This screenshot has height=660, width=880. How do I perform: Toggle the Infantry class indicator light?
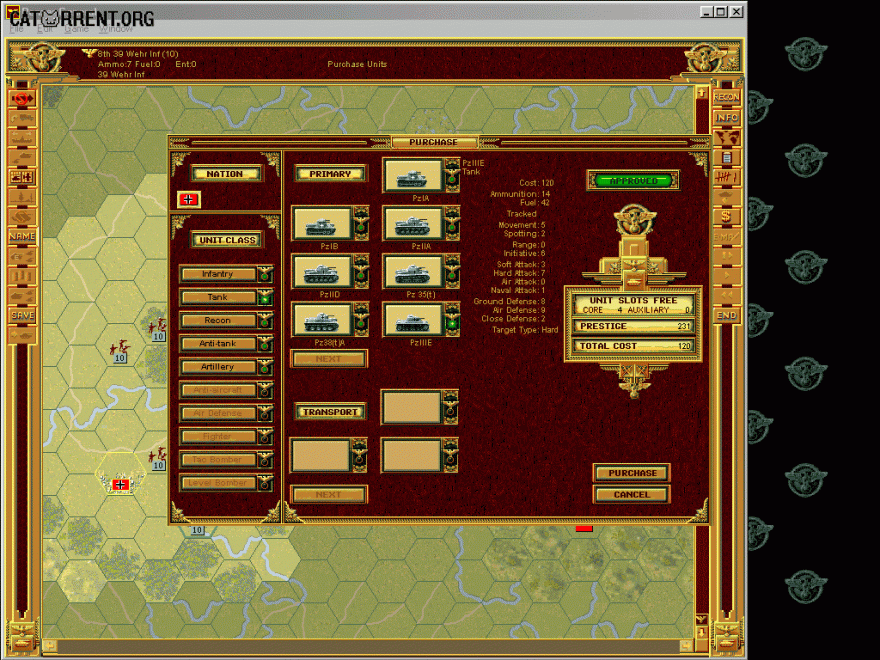[x=265, y=274]
